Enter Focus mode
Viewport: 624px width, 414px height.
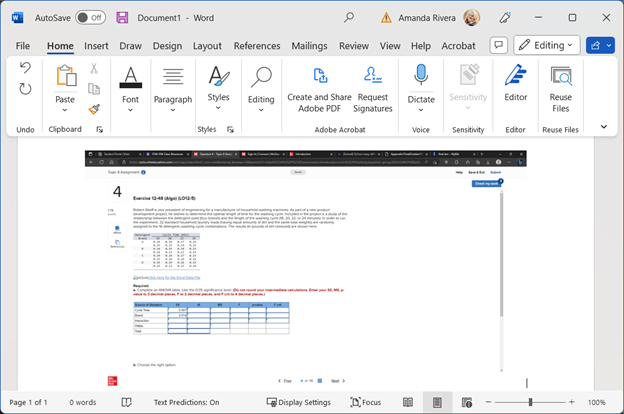366,402
